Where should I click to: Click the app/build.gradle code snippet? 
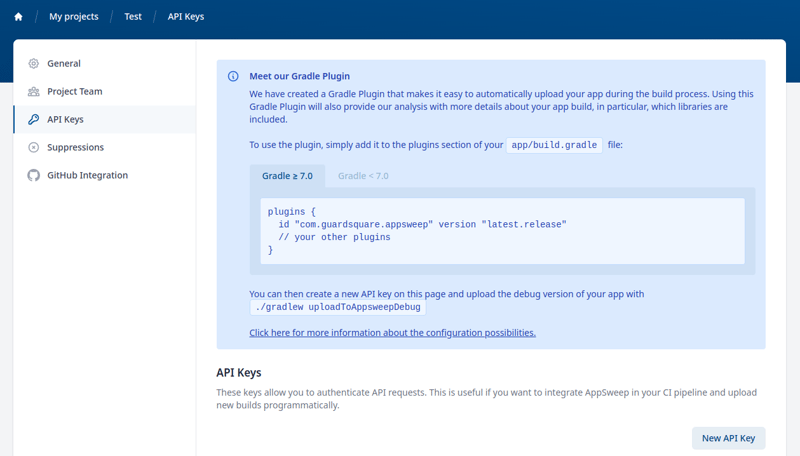pos(554,145)
